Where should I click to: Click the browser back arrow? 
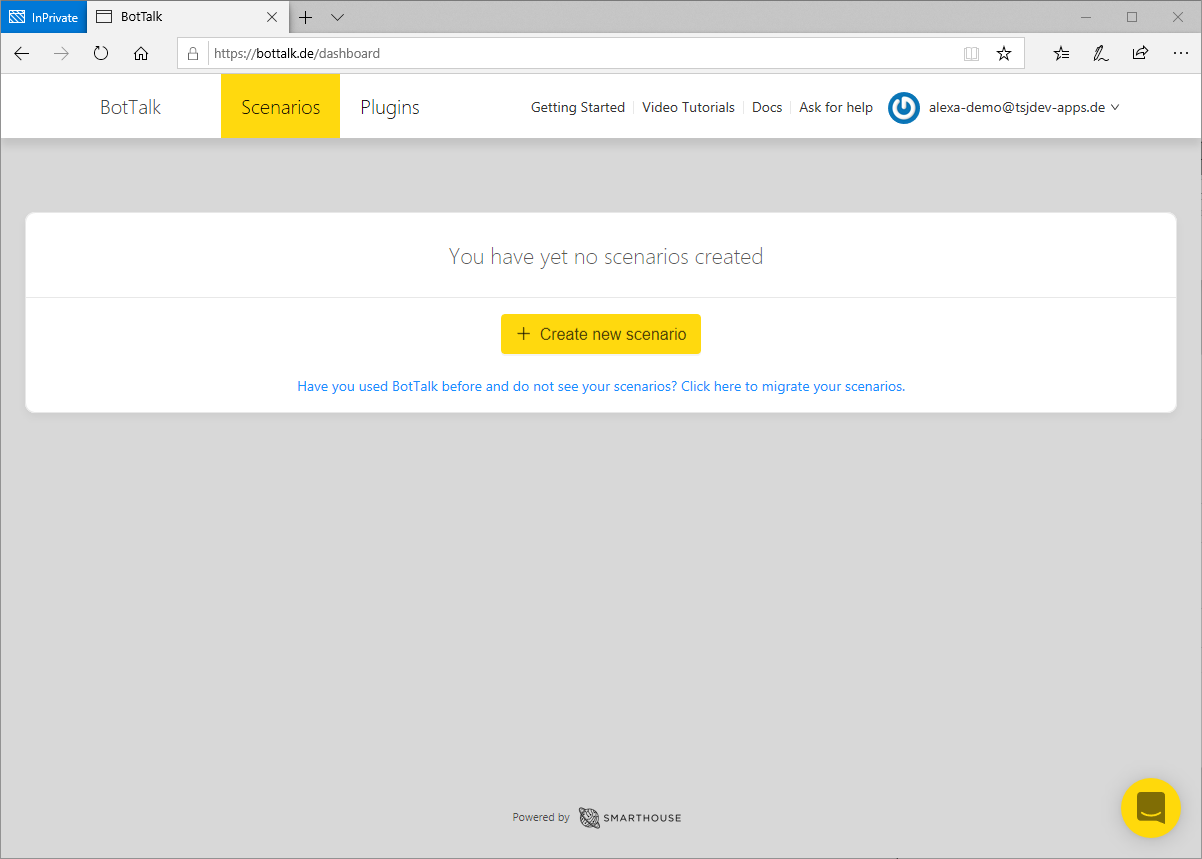pyautogui.click(x=22, y=54)
